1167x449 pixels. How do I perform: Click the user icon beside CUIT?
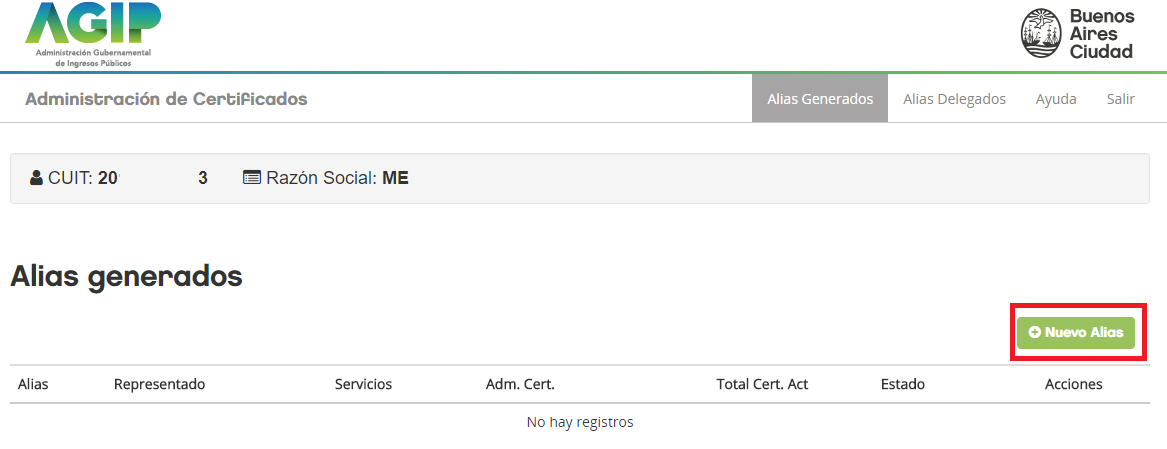point(36,179)
